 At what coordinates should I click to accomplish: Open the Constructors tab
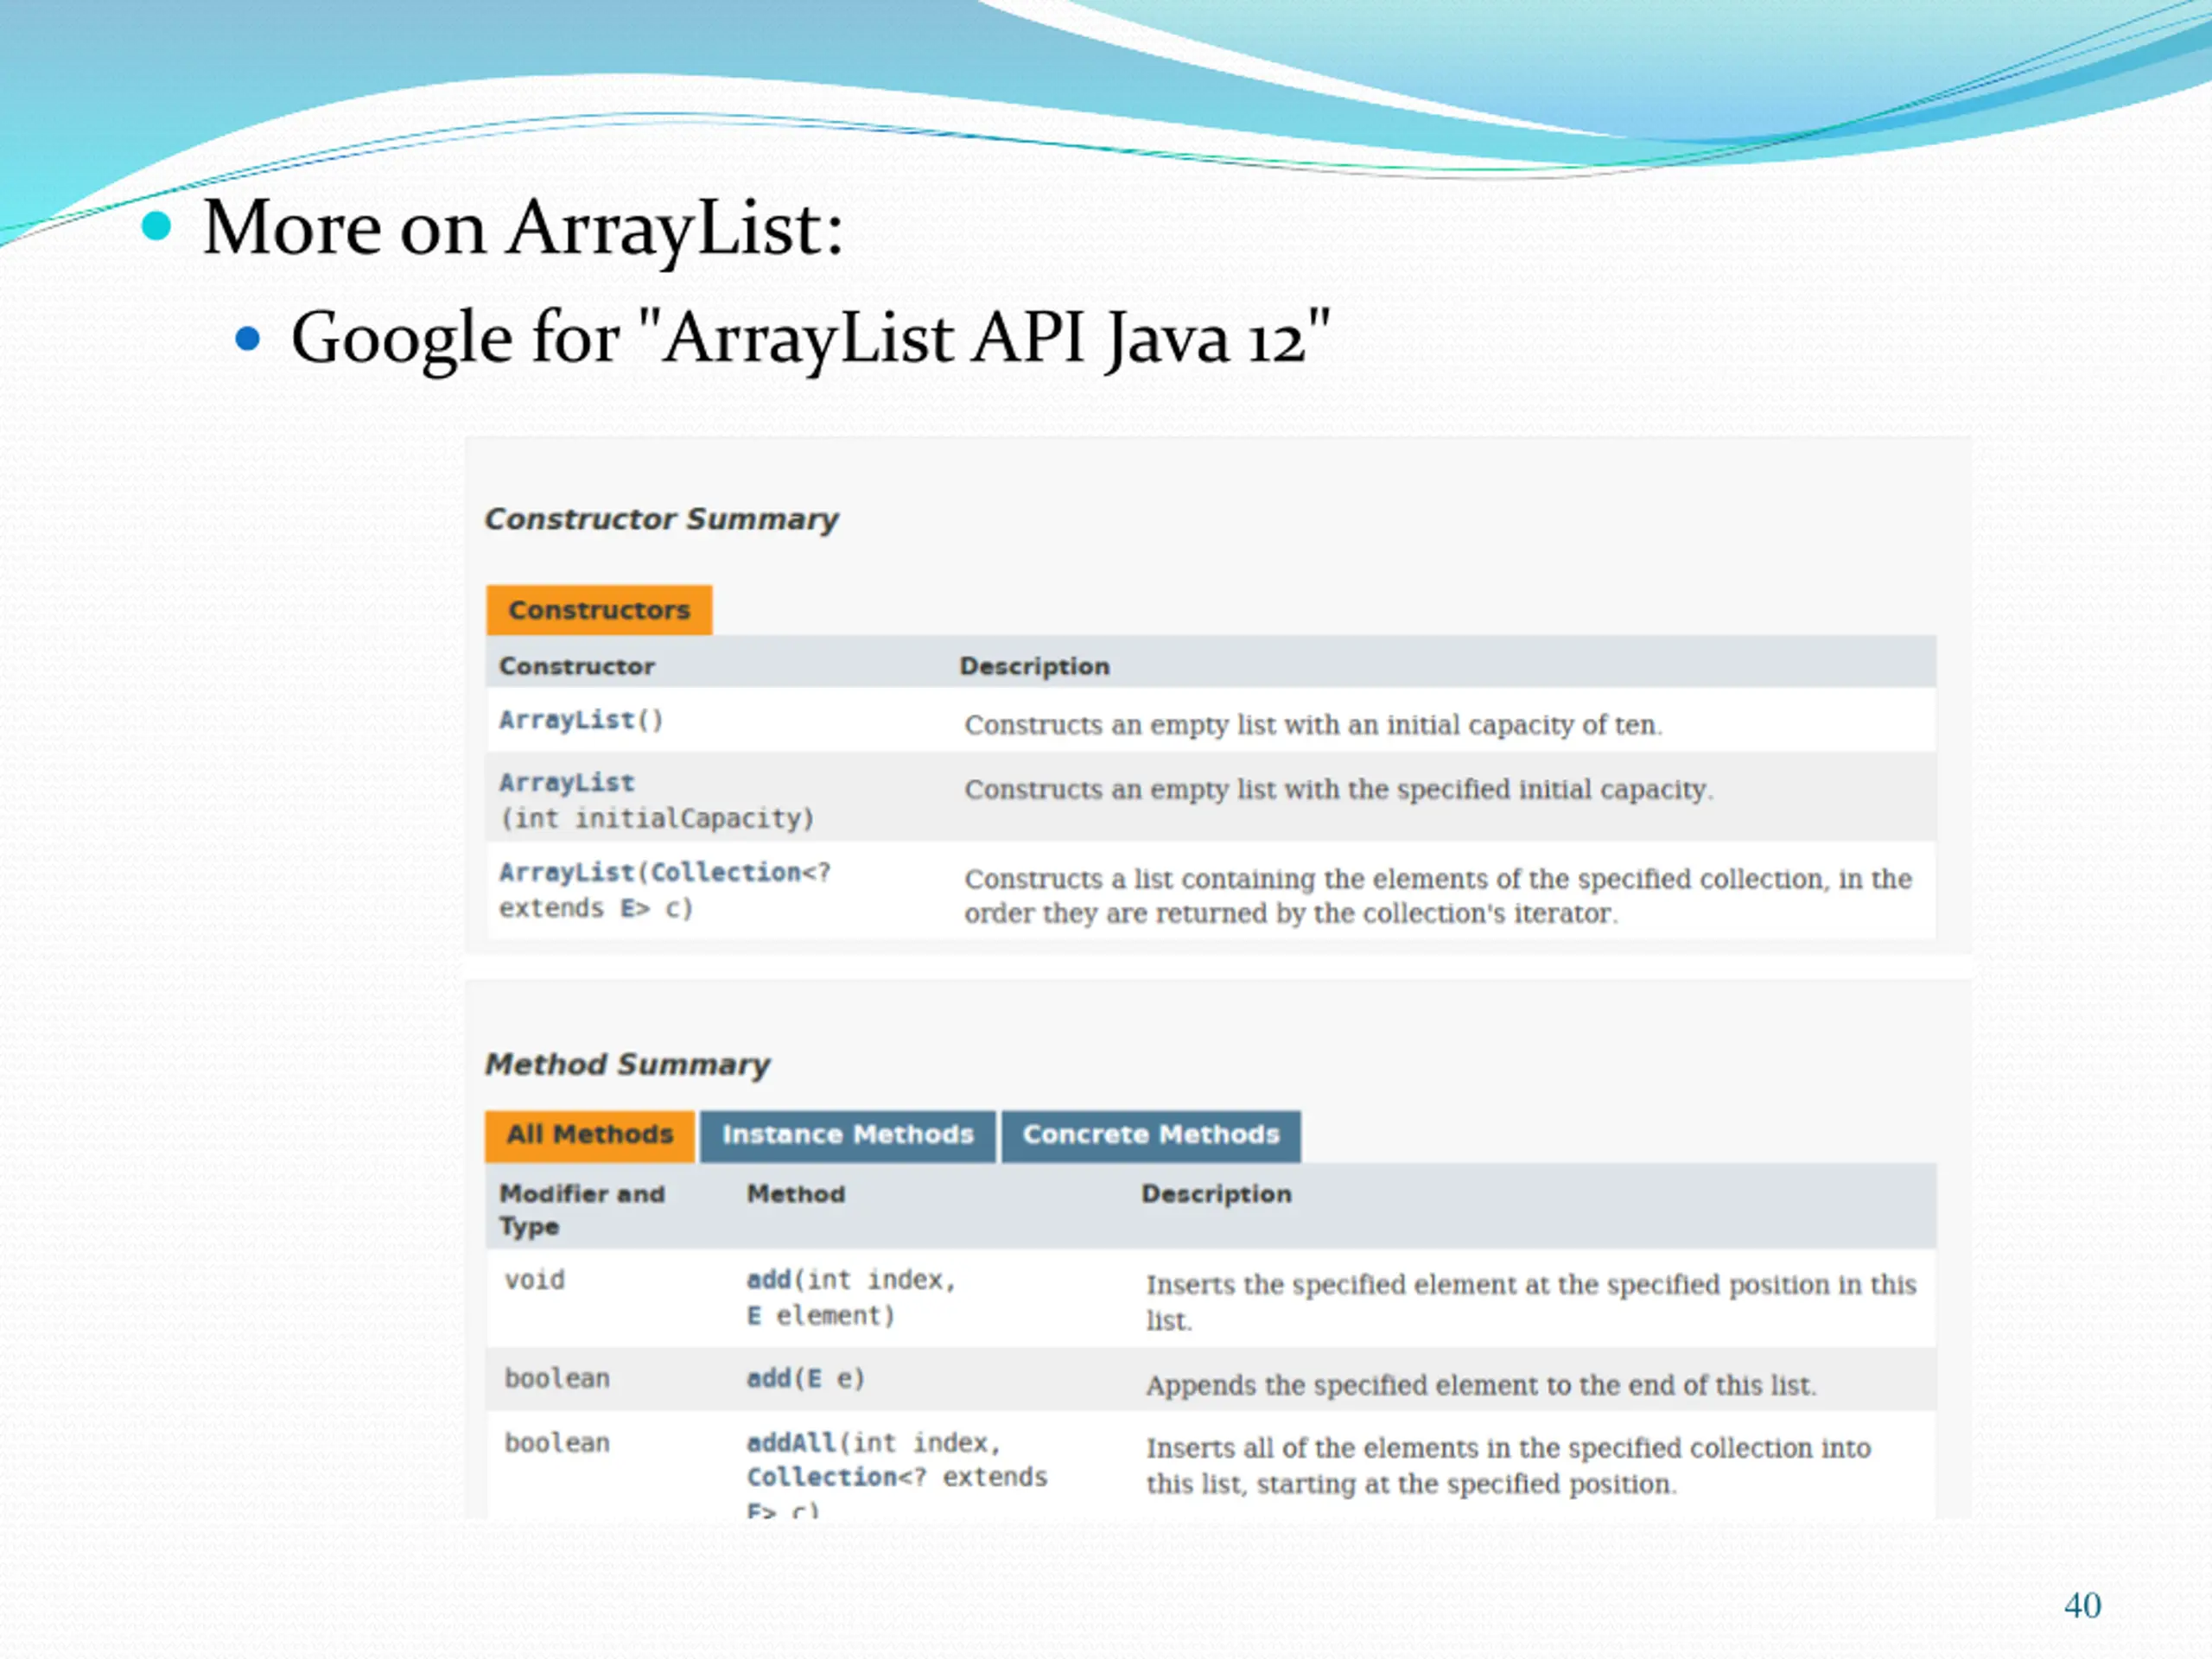599,610
